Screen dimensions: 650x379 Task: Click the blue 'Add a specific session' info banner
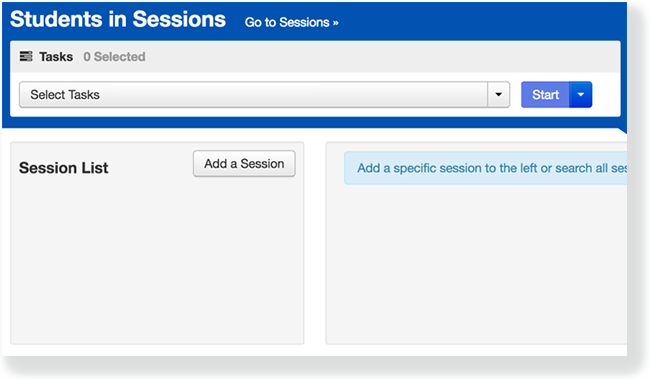(x=485, y=168)
